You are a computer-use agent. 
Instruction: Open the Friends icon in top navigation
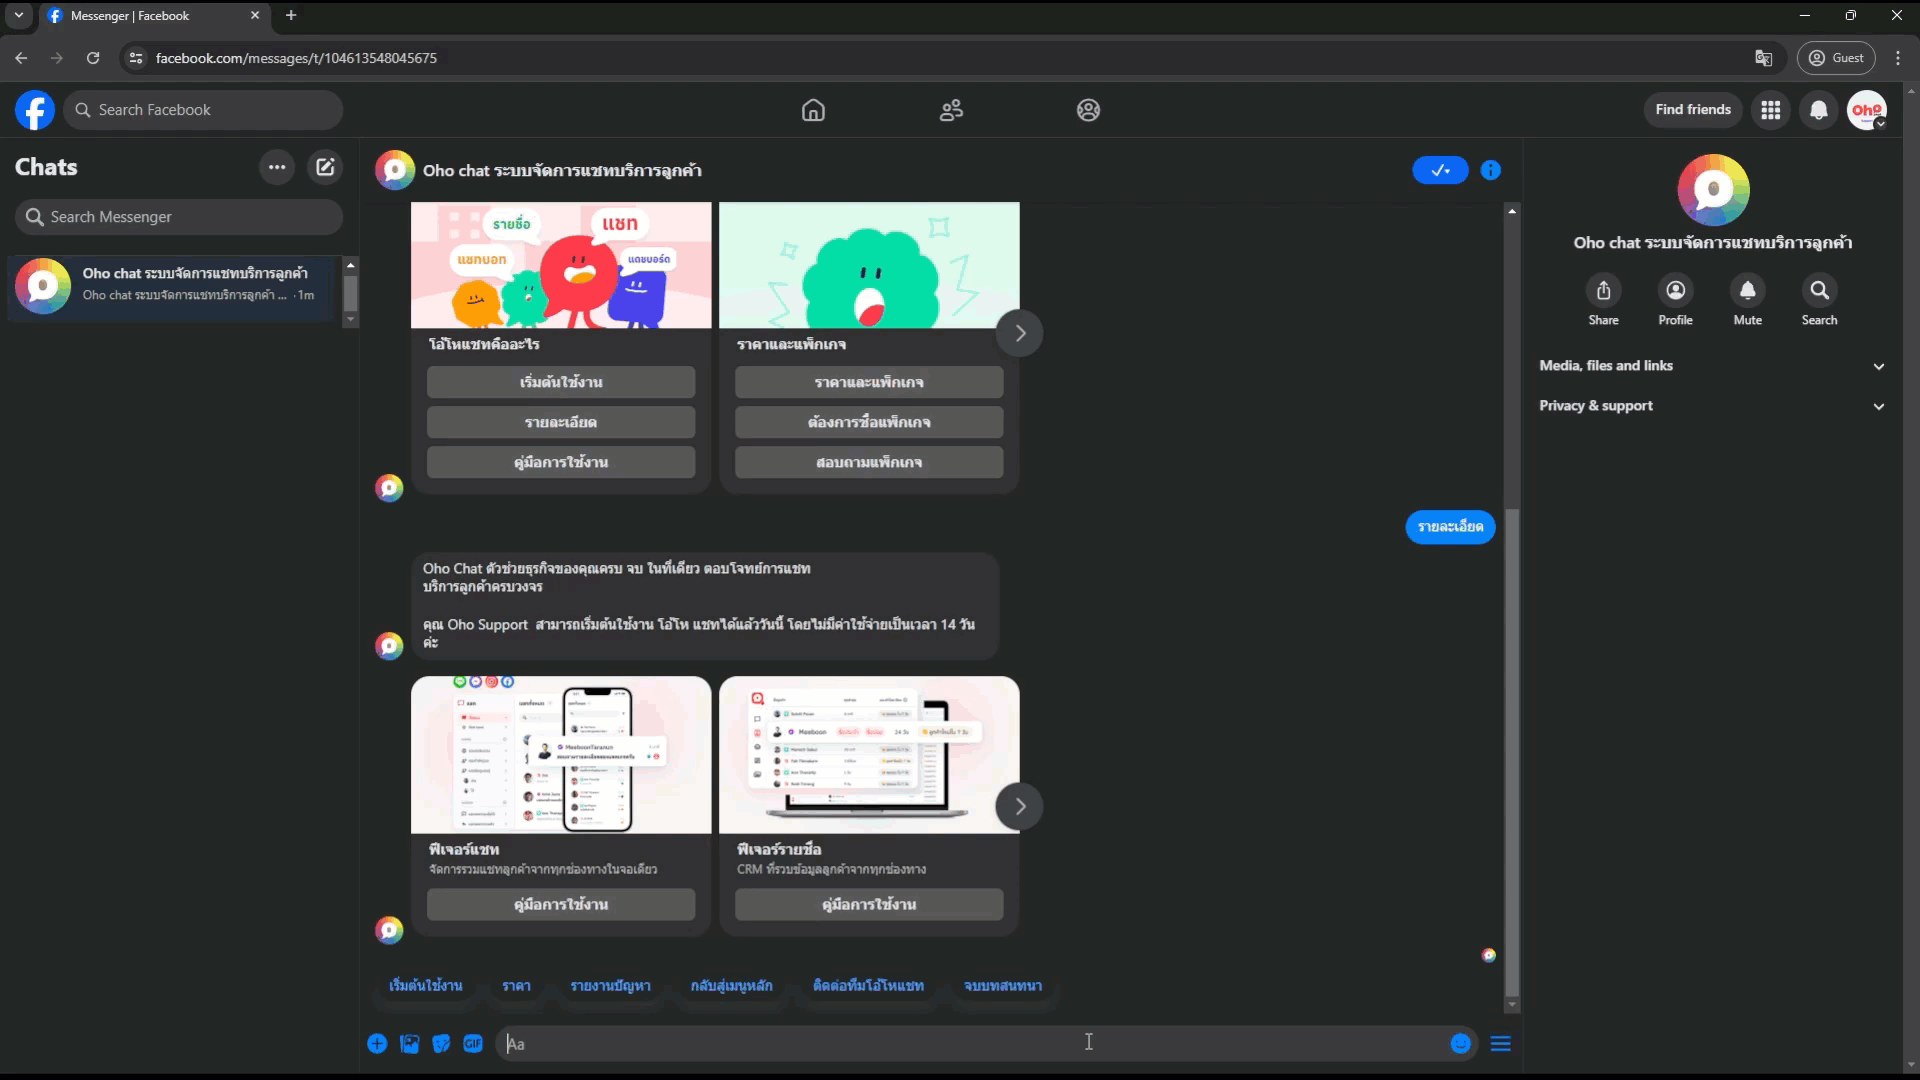(x=951, y=110)
